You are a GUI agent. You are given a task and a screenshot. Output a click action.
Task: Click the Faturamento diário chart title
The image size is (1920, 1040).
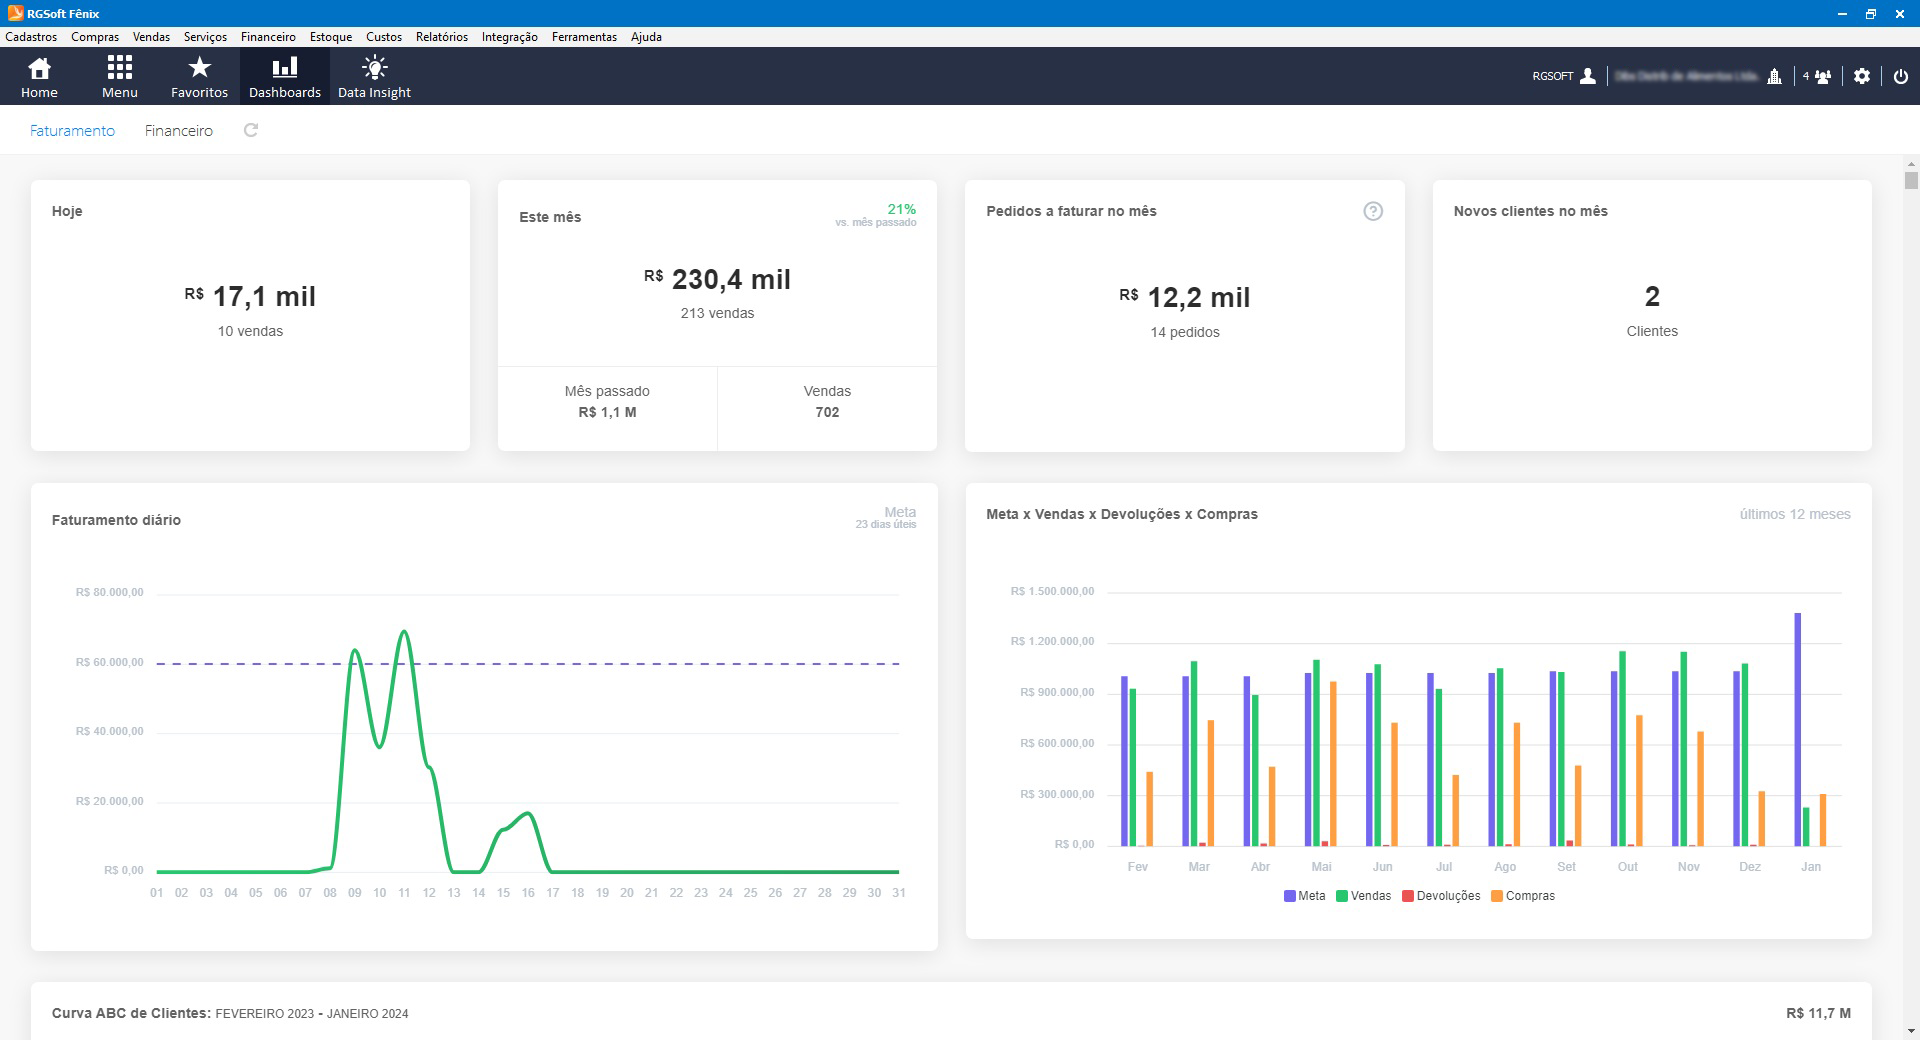(x=116, y=520)
